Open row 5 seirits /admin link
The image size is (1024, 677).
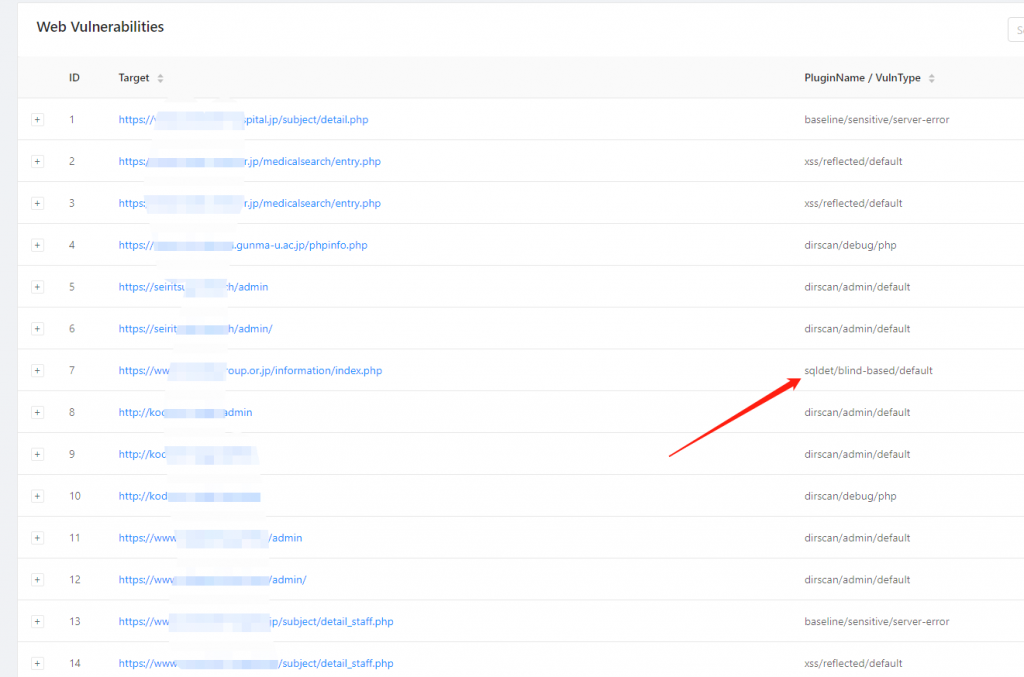(193, 287)
